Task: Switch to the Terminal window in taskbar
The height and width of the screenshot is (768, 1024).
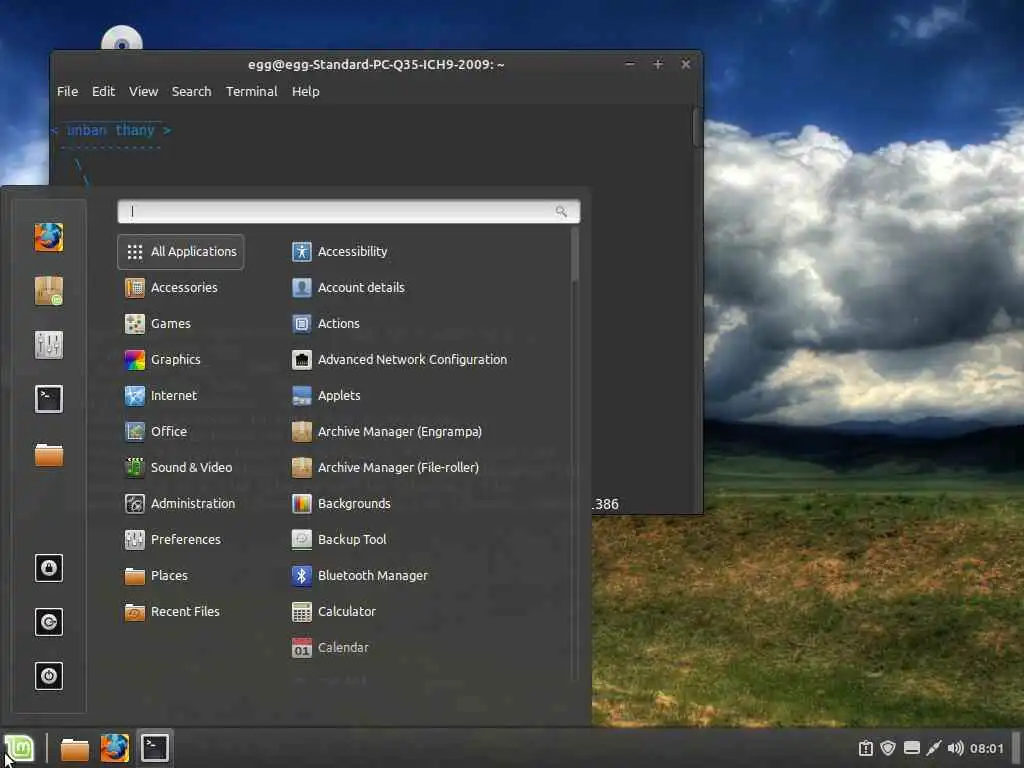Action: coord(155,748)
